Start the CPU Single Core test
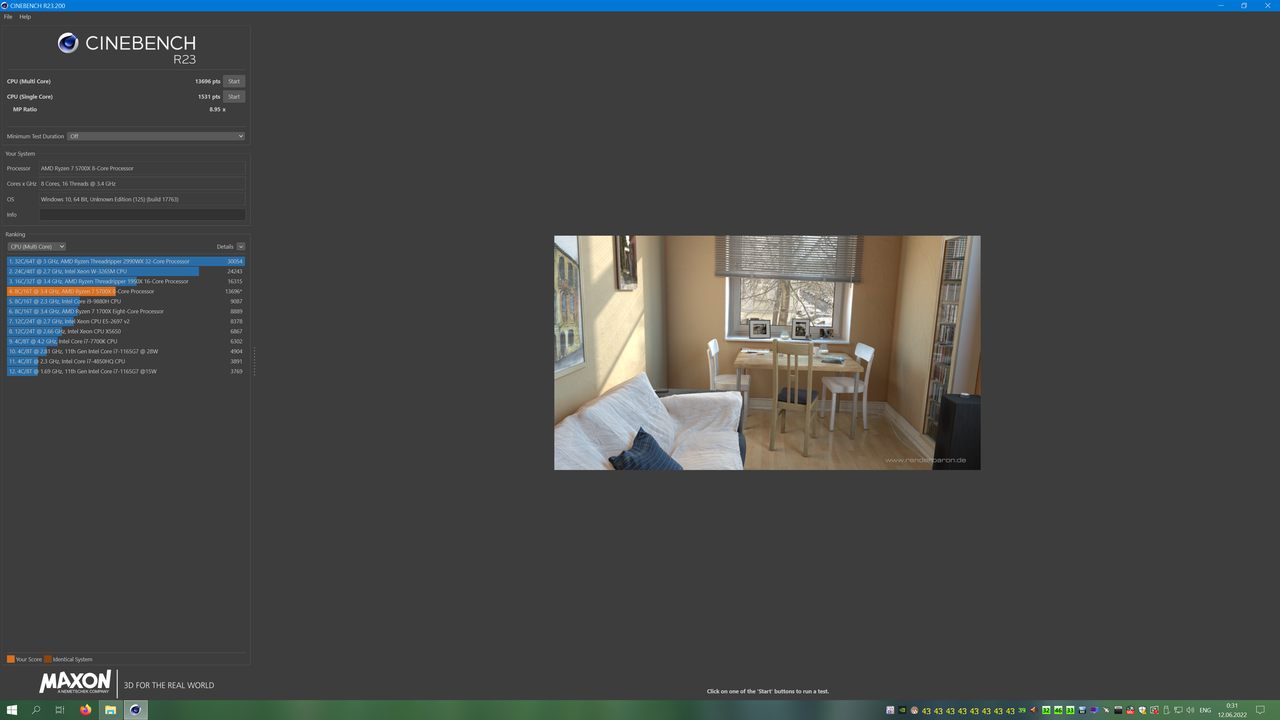1280x720 pixels. [233, 97]
